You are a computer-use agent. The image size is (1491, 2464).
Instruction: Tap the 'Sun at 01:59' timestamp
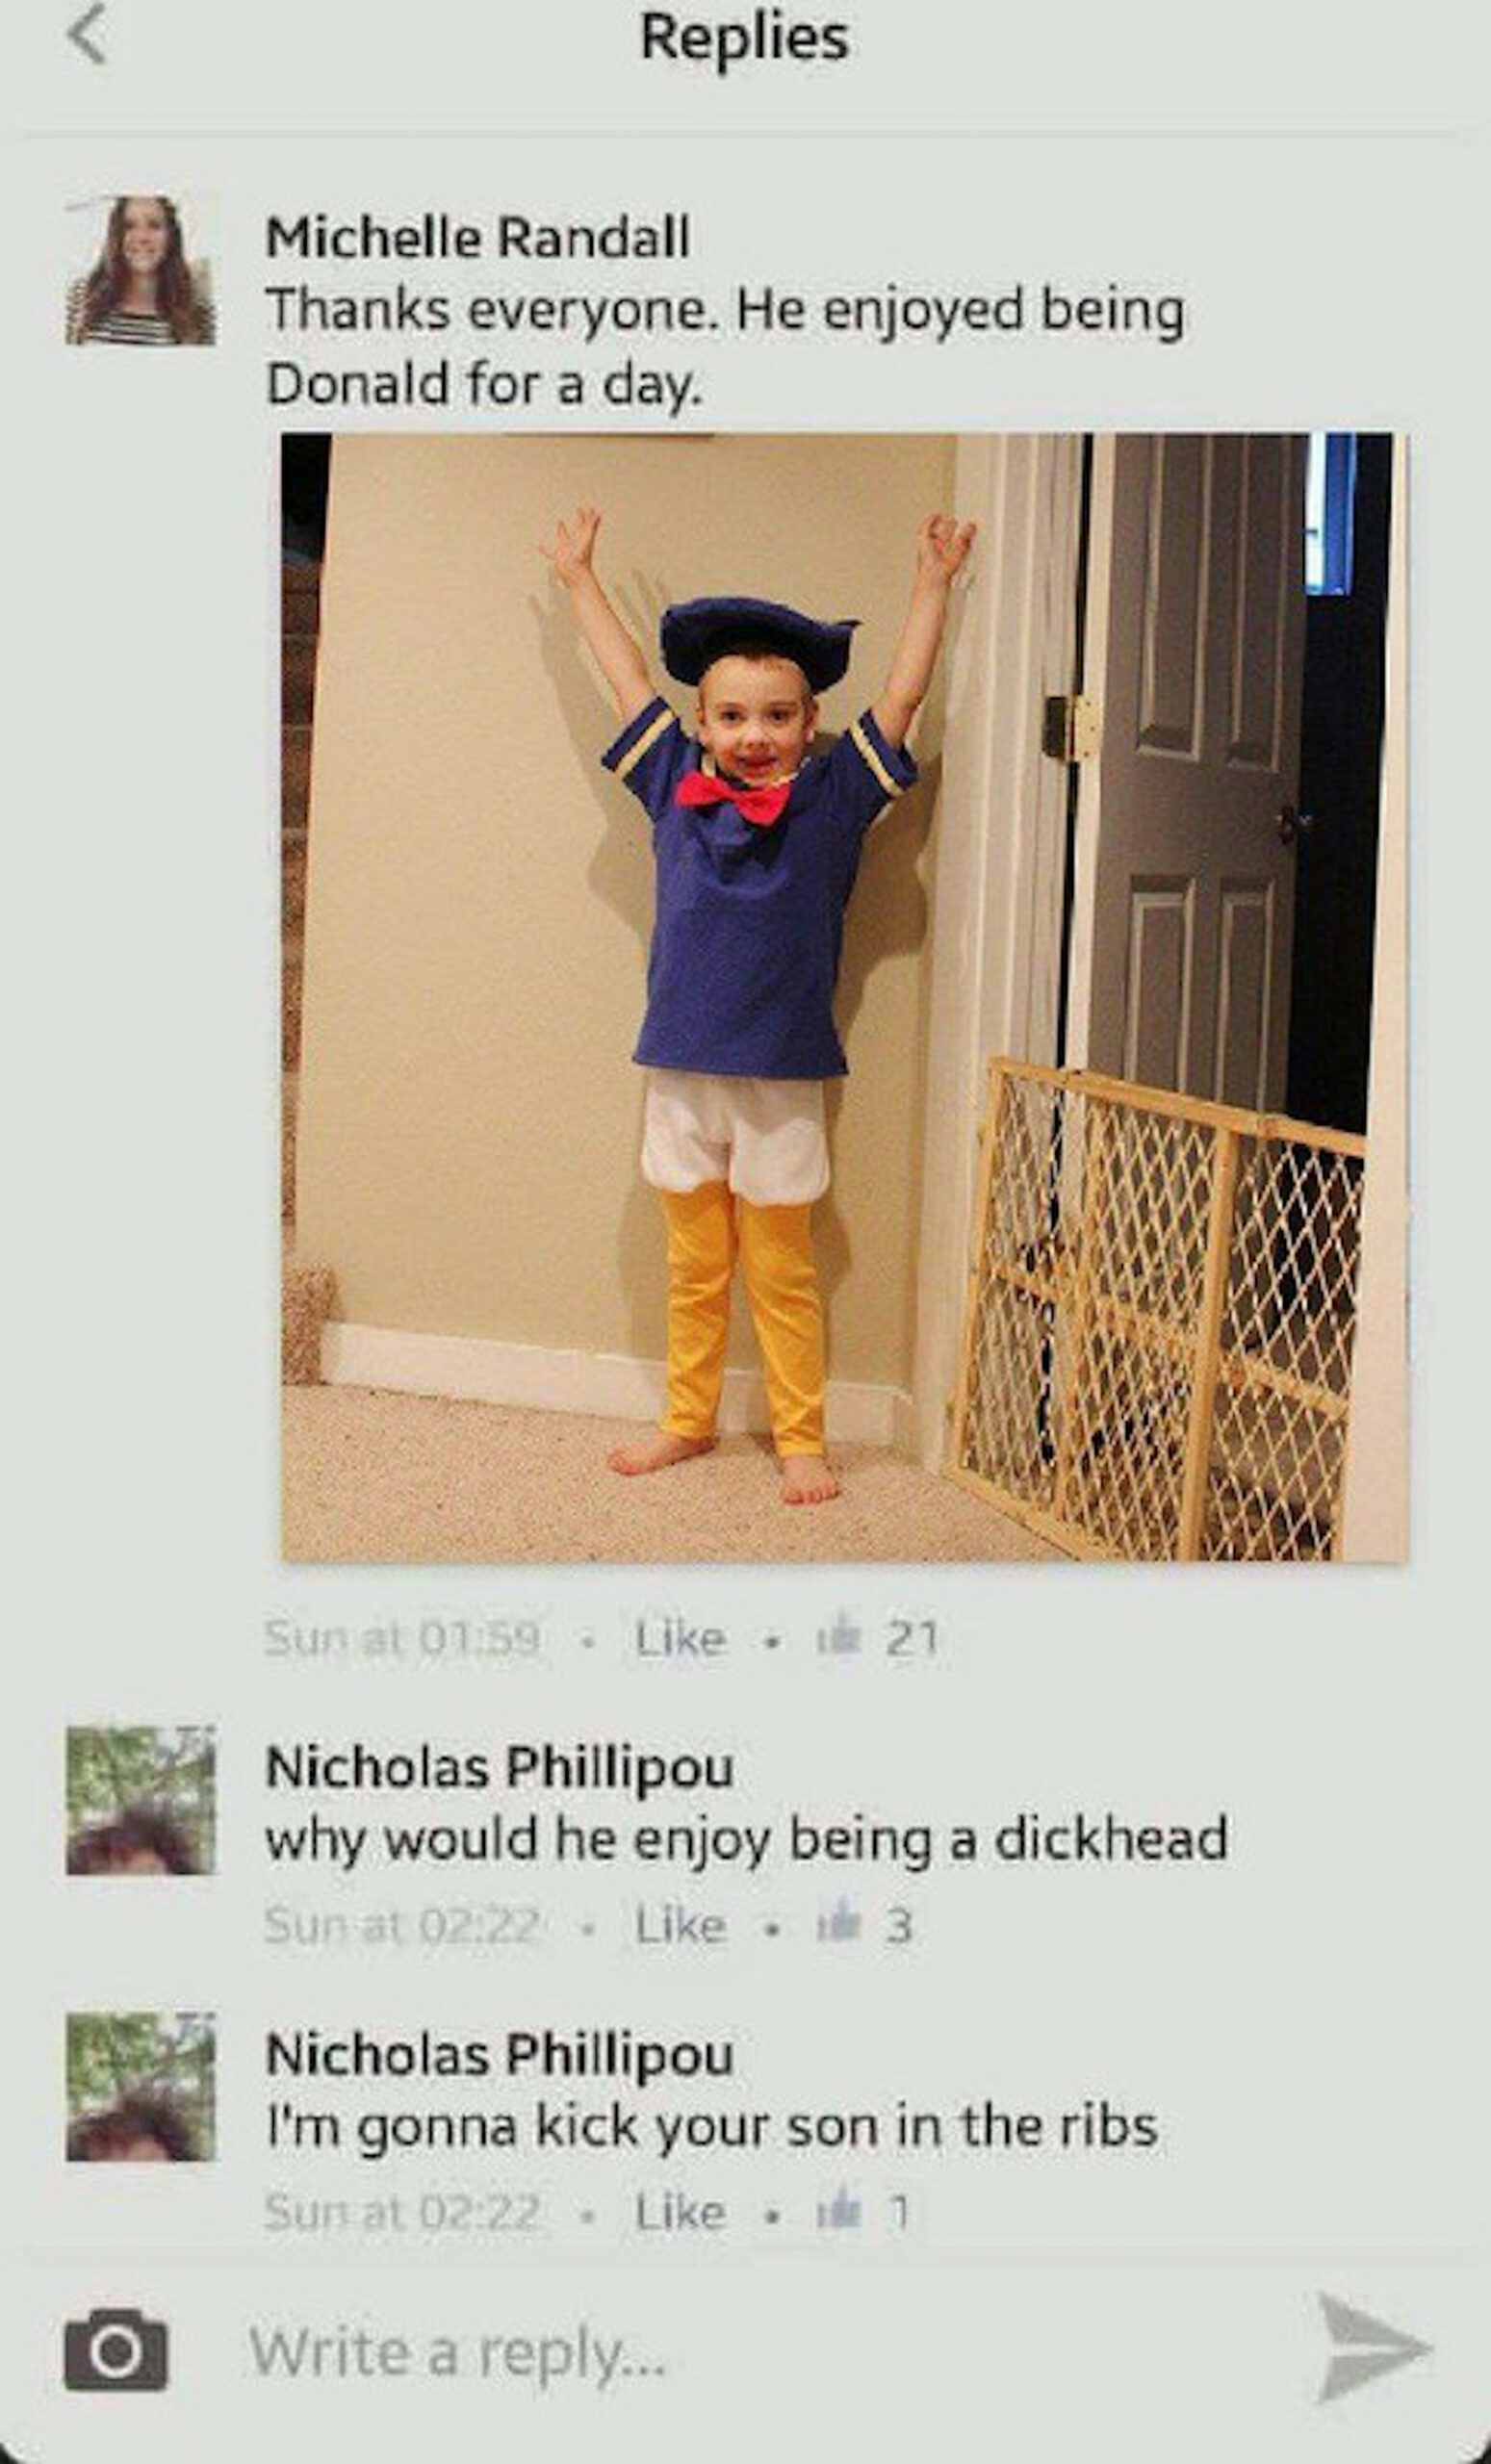402,1639
